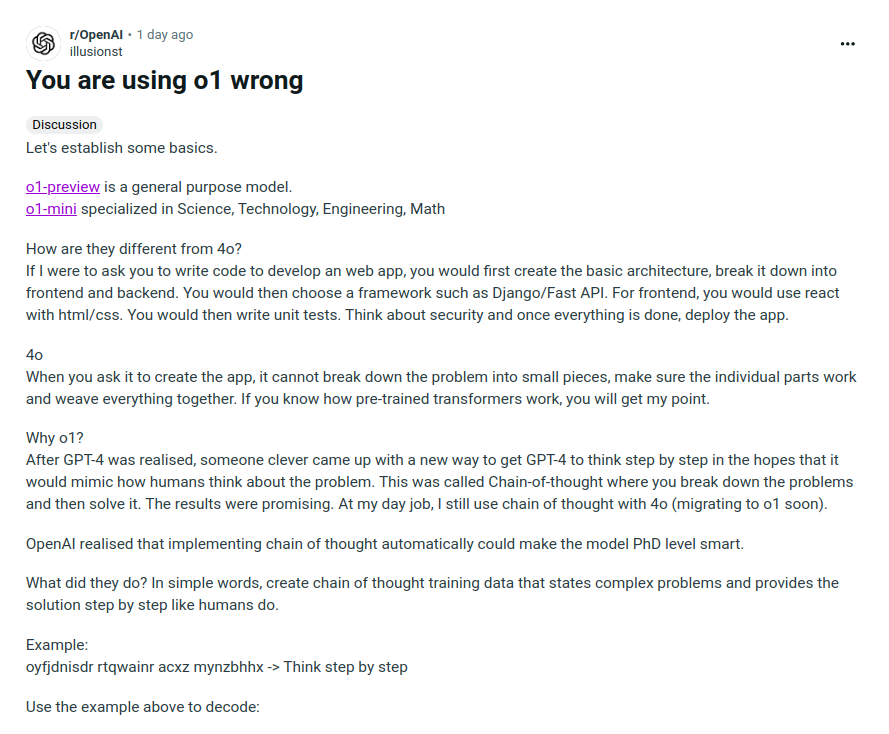The width and height of the screenshot is (889, 734).
Task: Open the post's three-dot overflow menu
Action: [x=848, y=44]
